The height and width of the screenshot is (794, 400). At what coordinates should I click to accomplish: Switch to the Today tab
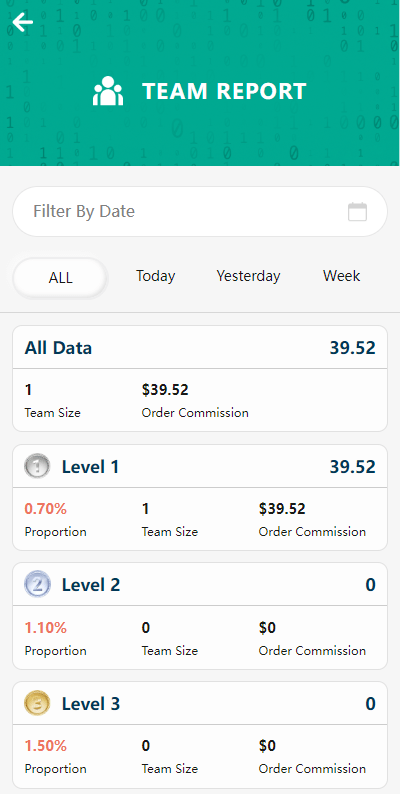coord(155,276)
